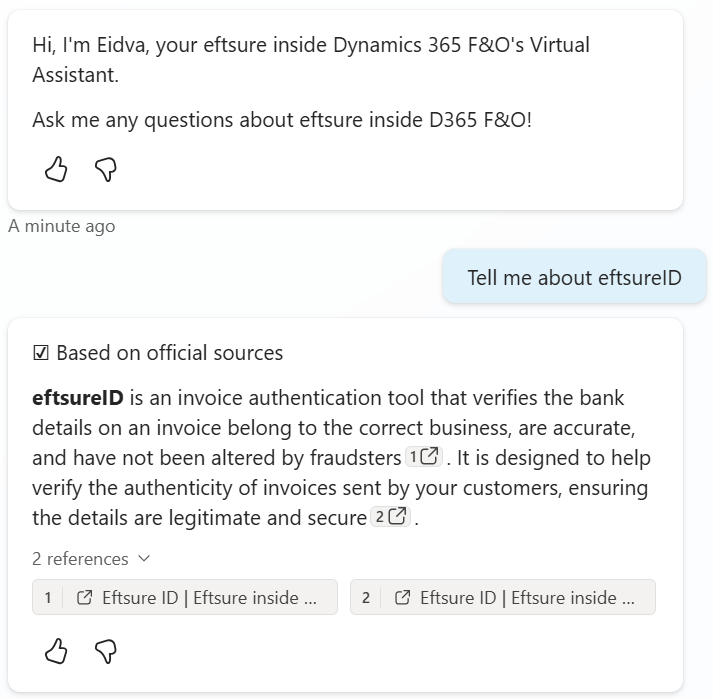
Task: Click number badge 2 in the second reference card
Action: tap(366, 598)
